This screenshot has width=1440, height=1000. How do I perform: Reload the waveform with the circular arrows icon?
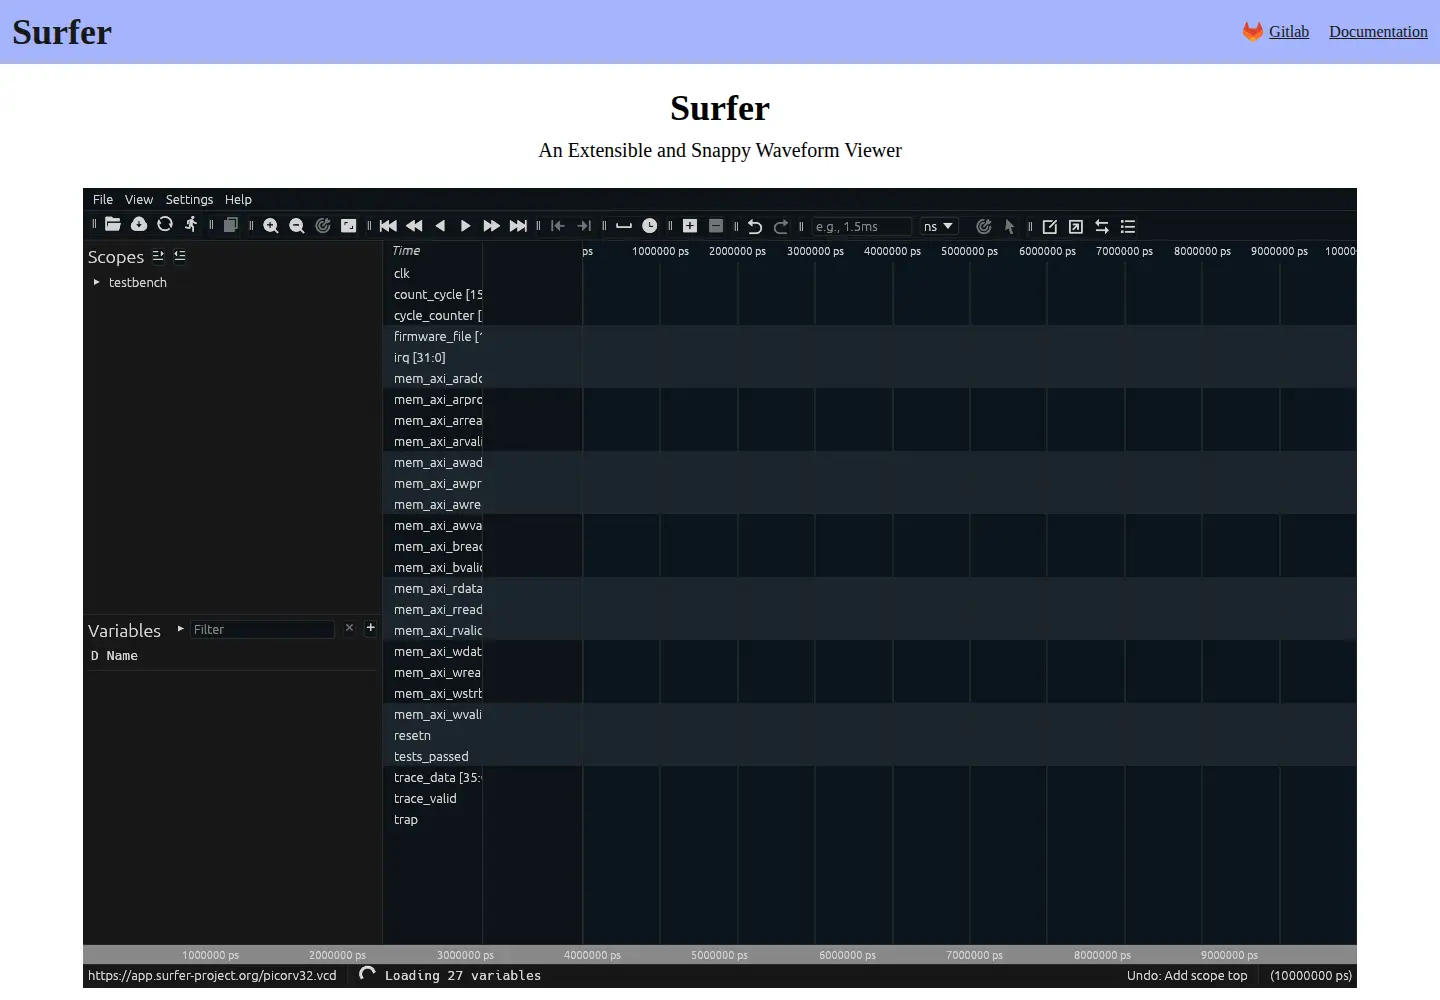click(x=165, y=226)
